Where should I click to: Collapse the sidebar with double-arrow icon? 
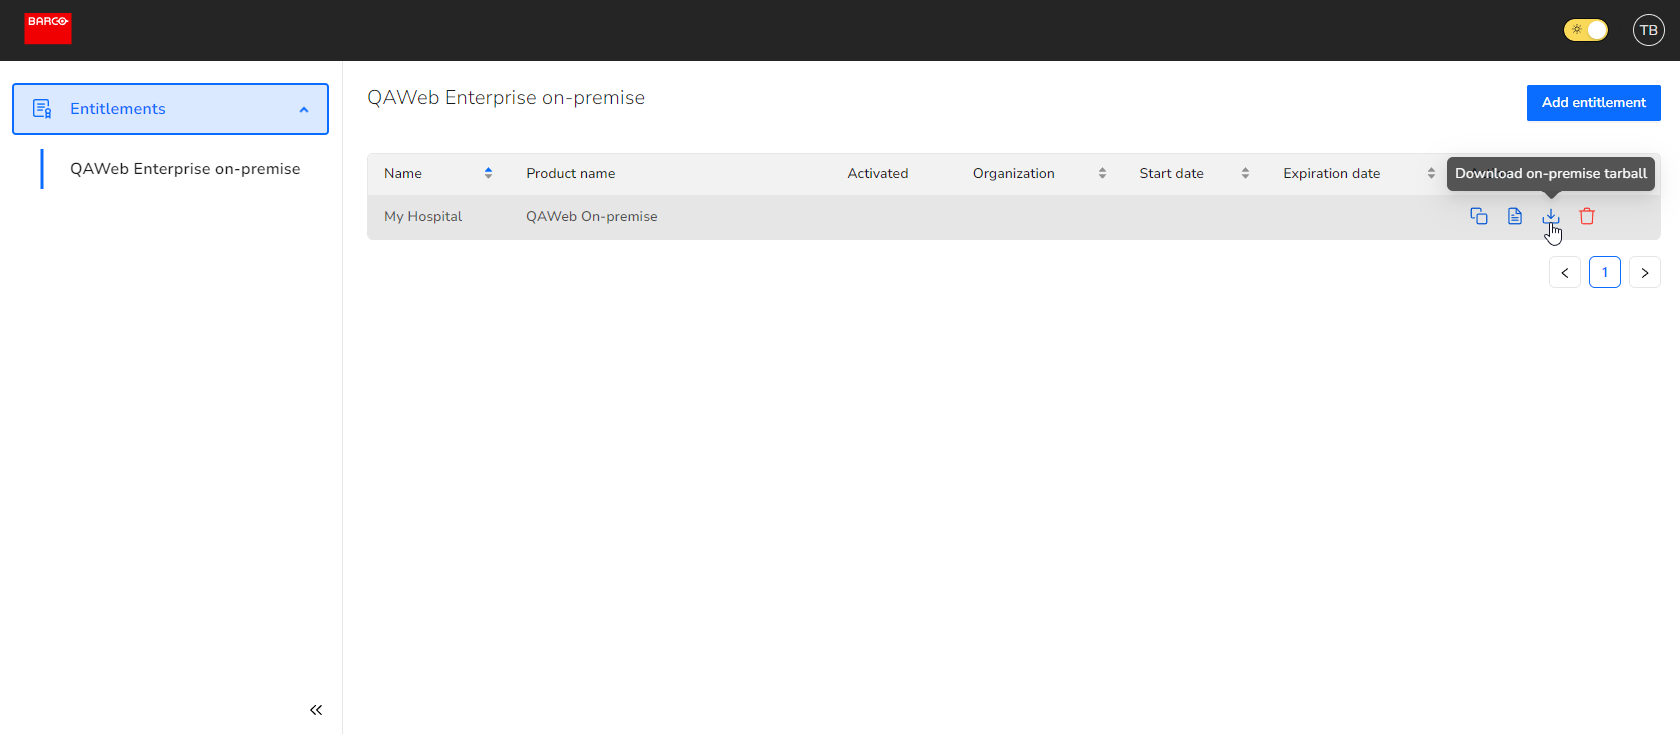pos(316,710)
